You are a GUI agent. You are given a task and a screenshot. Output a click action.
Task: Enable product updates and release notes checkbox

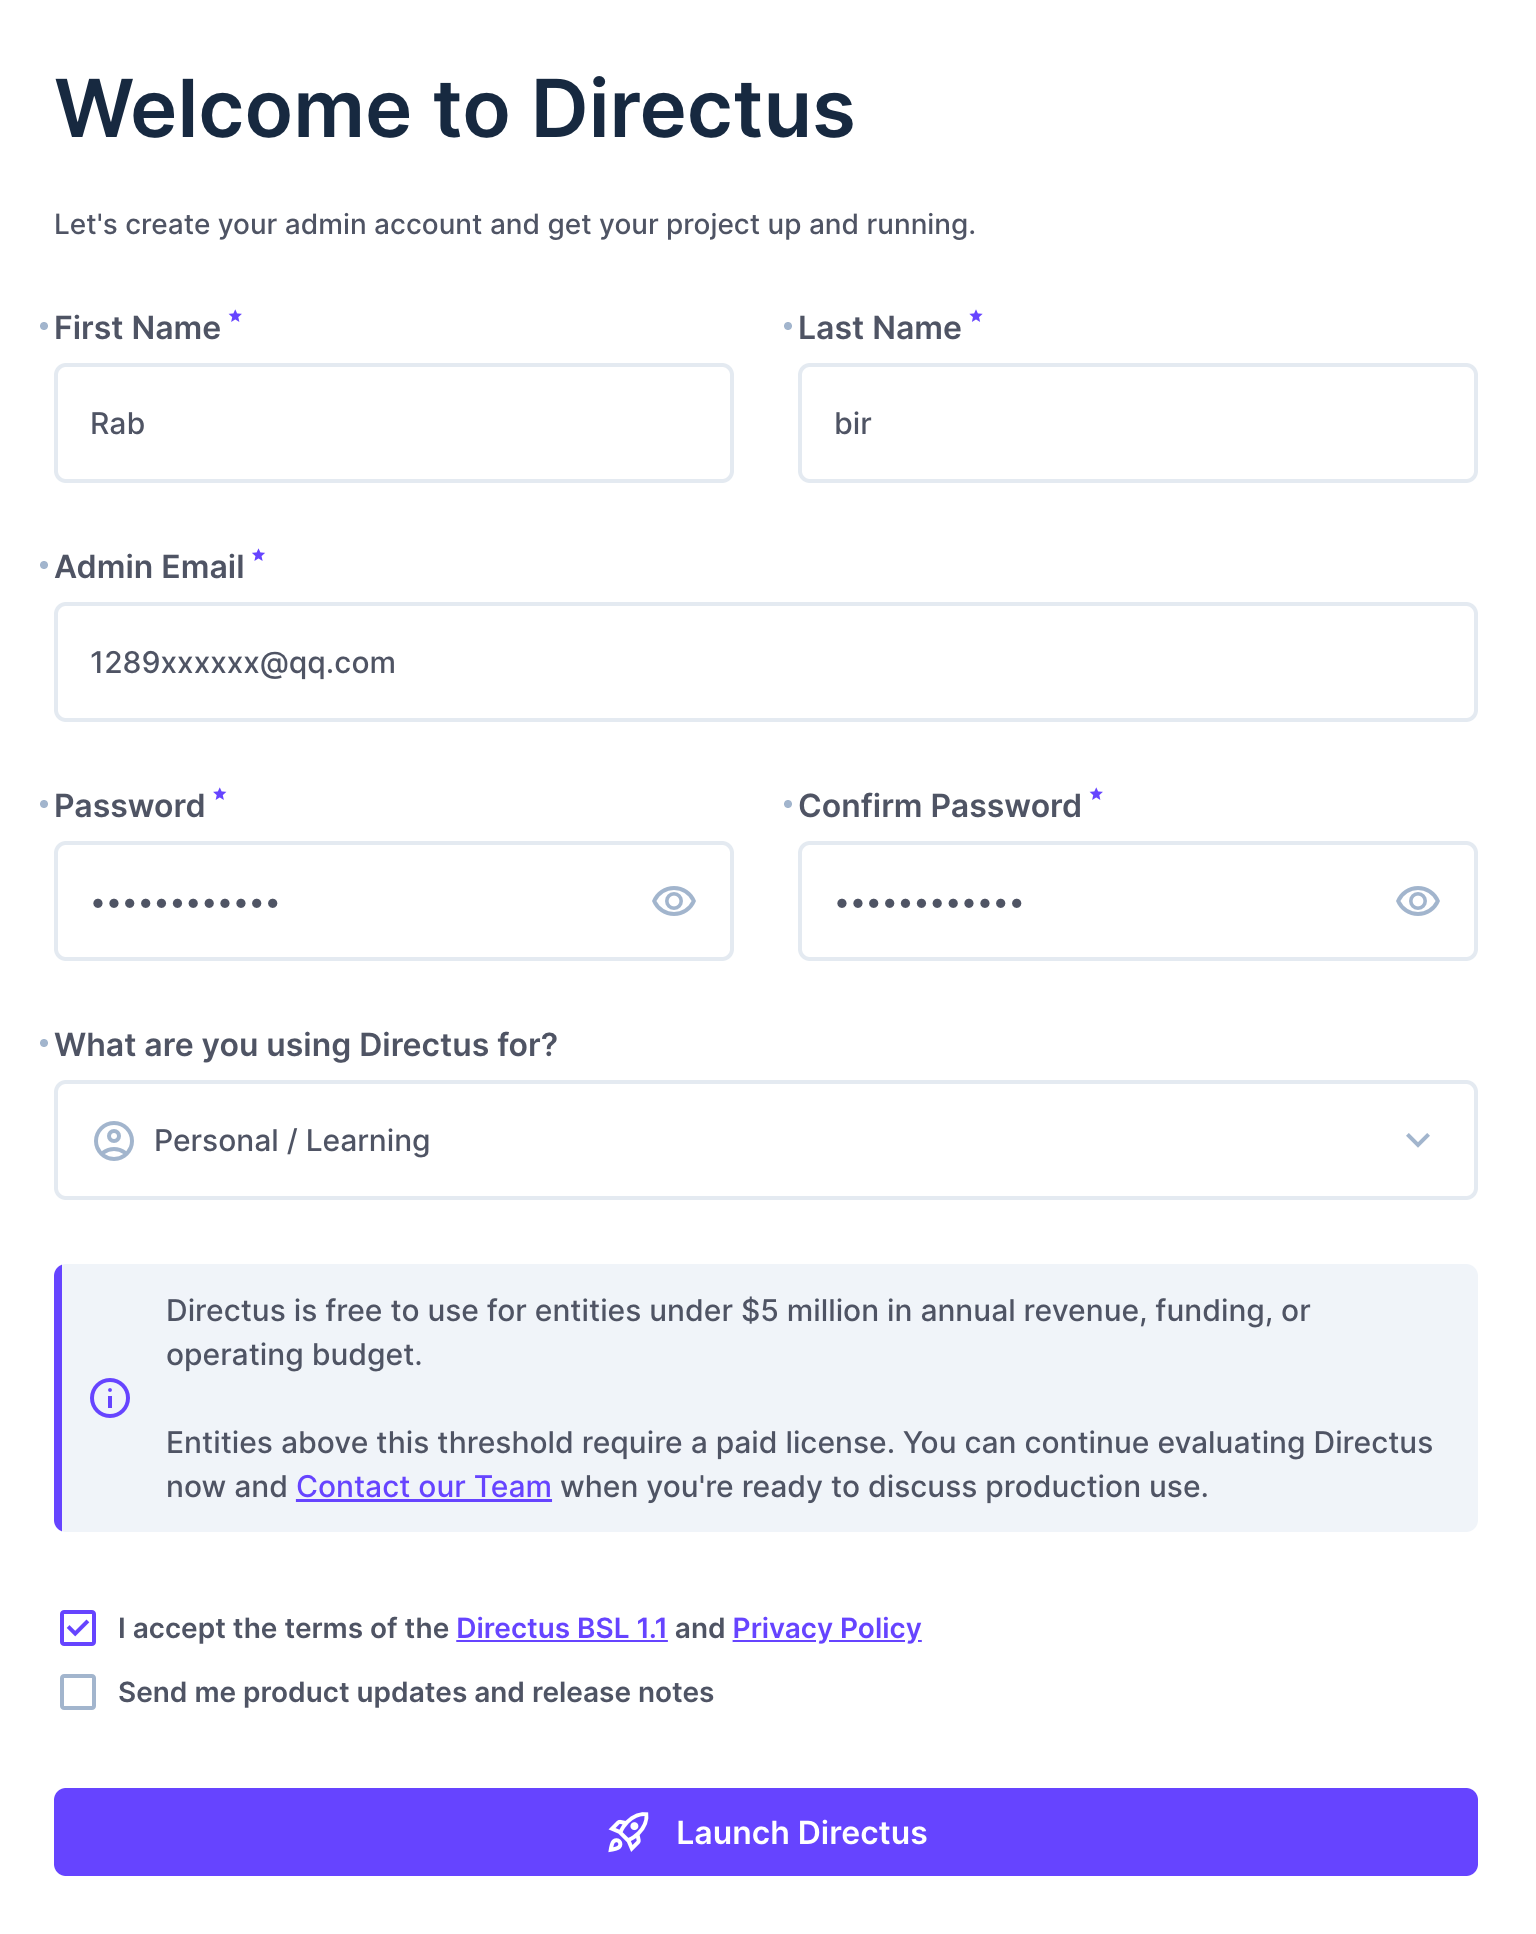tap(78, 1692)
